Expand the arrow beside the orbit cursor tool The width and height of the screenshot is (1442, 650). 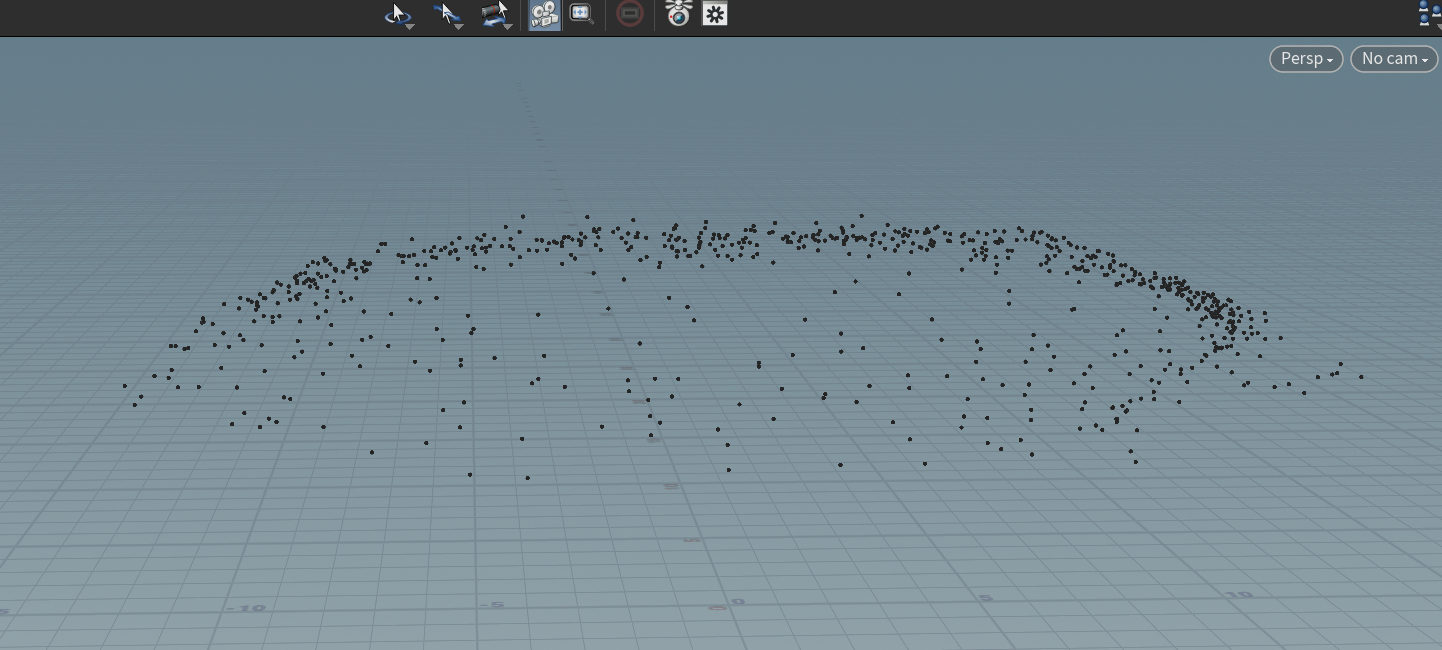[410, 26]
